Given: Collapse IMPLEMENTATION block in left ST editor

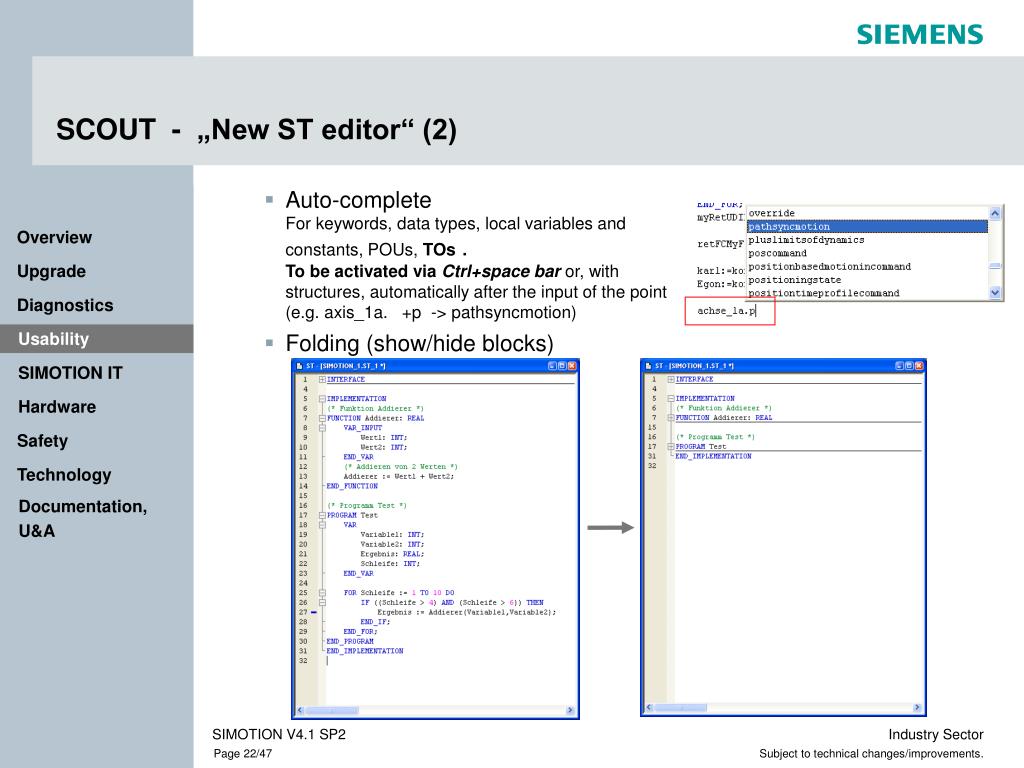Looking at the screenshot, I should pyautogui.click(x=322, y=398).
